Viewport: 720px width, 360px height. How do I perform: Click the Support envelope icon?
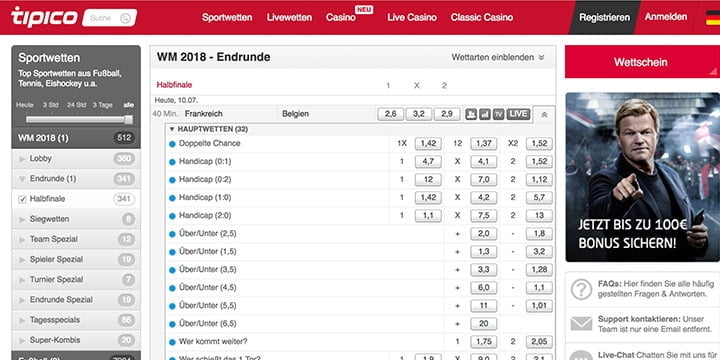pyautogui.click(x=581, y=324)
